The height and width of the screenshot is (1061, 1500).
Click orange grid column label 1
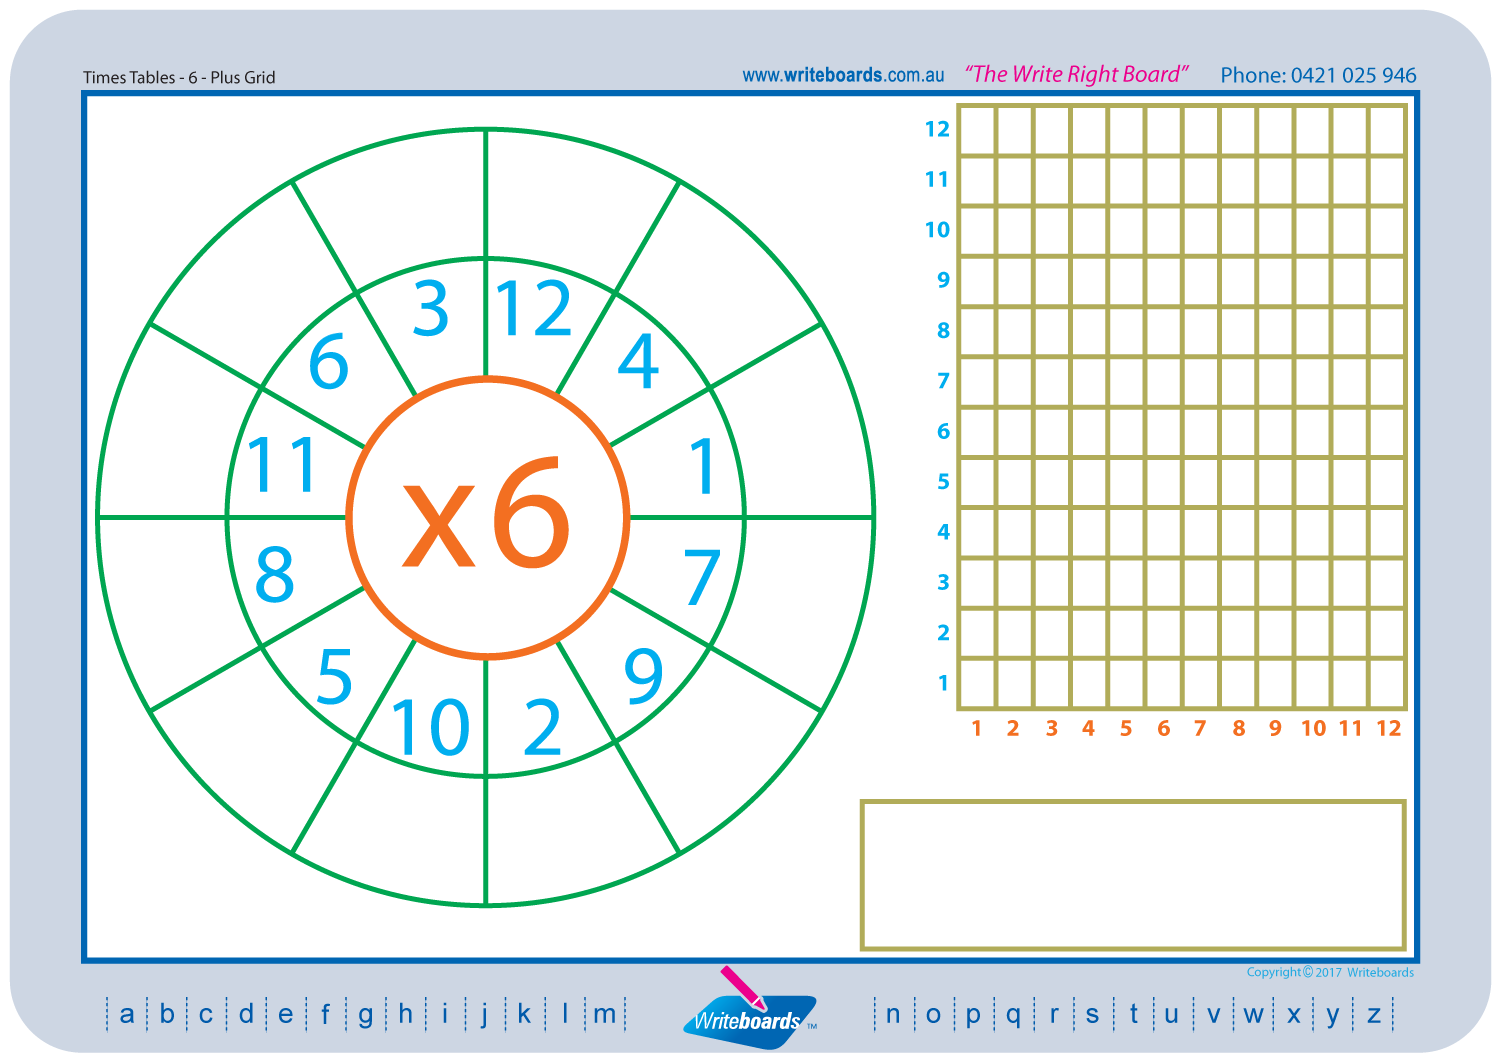(x=977, y=728)
